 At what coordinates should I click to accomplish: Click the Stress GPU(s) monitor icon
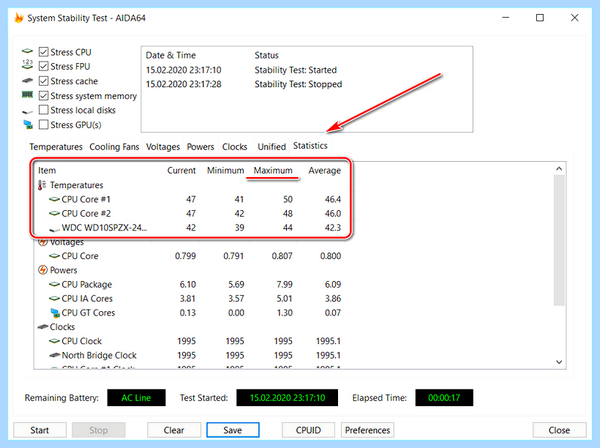click(28, 124)
